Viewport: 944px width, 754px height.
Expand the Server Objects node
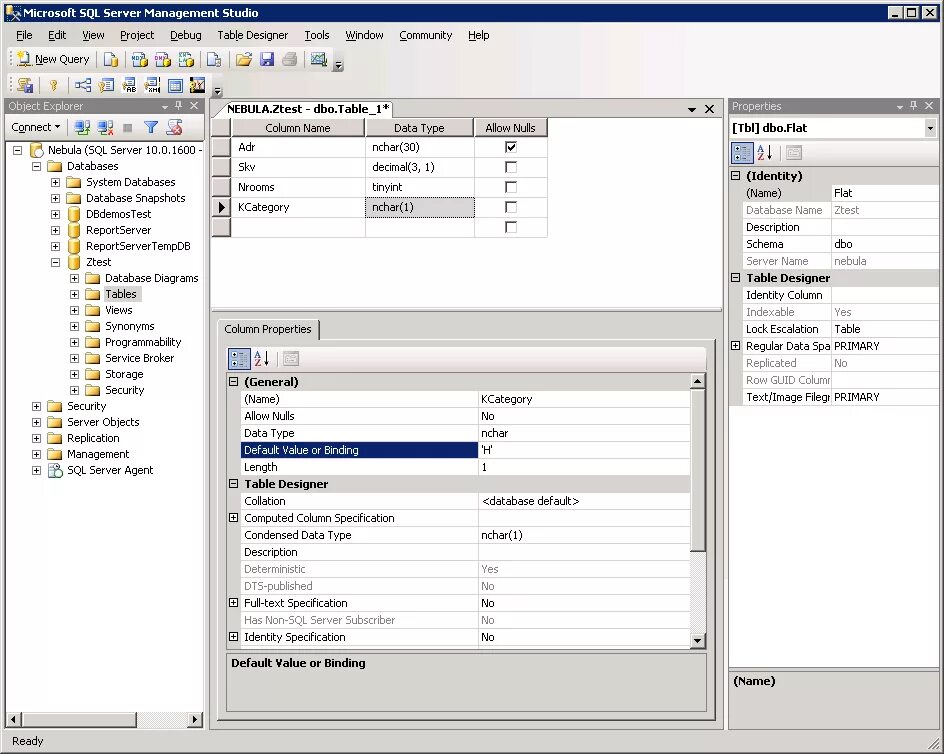pos(36,422)
